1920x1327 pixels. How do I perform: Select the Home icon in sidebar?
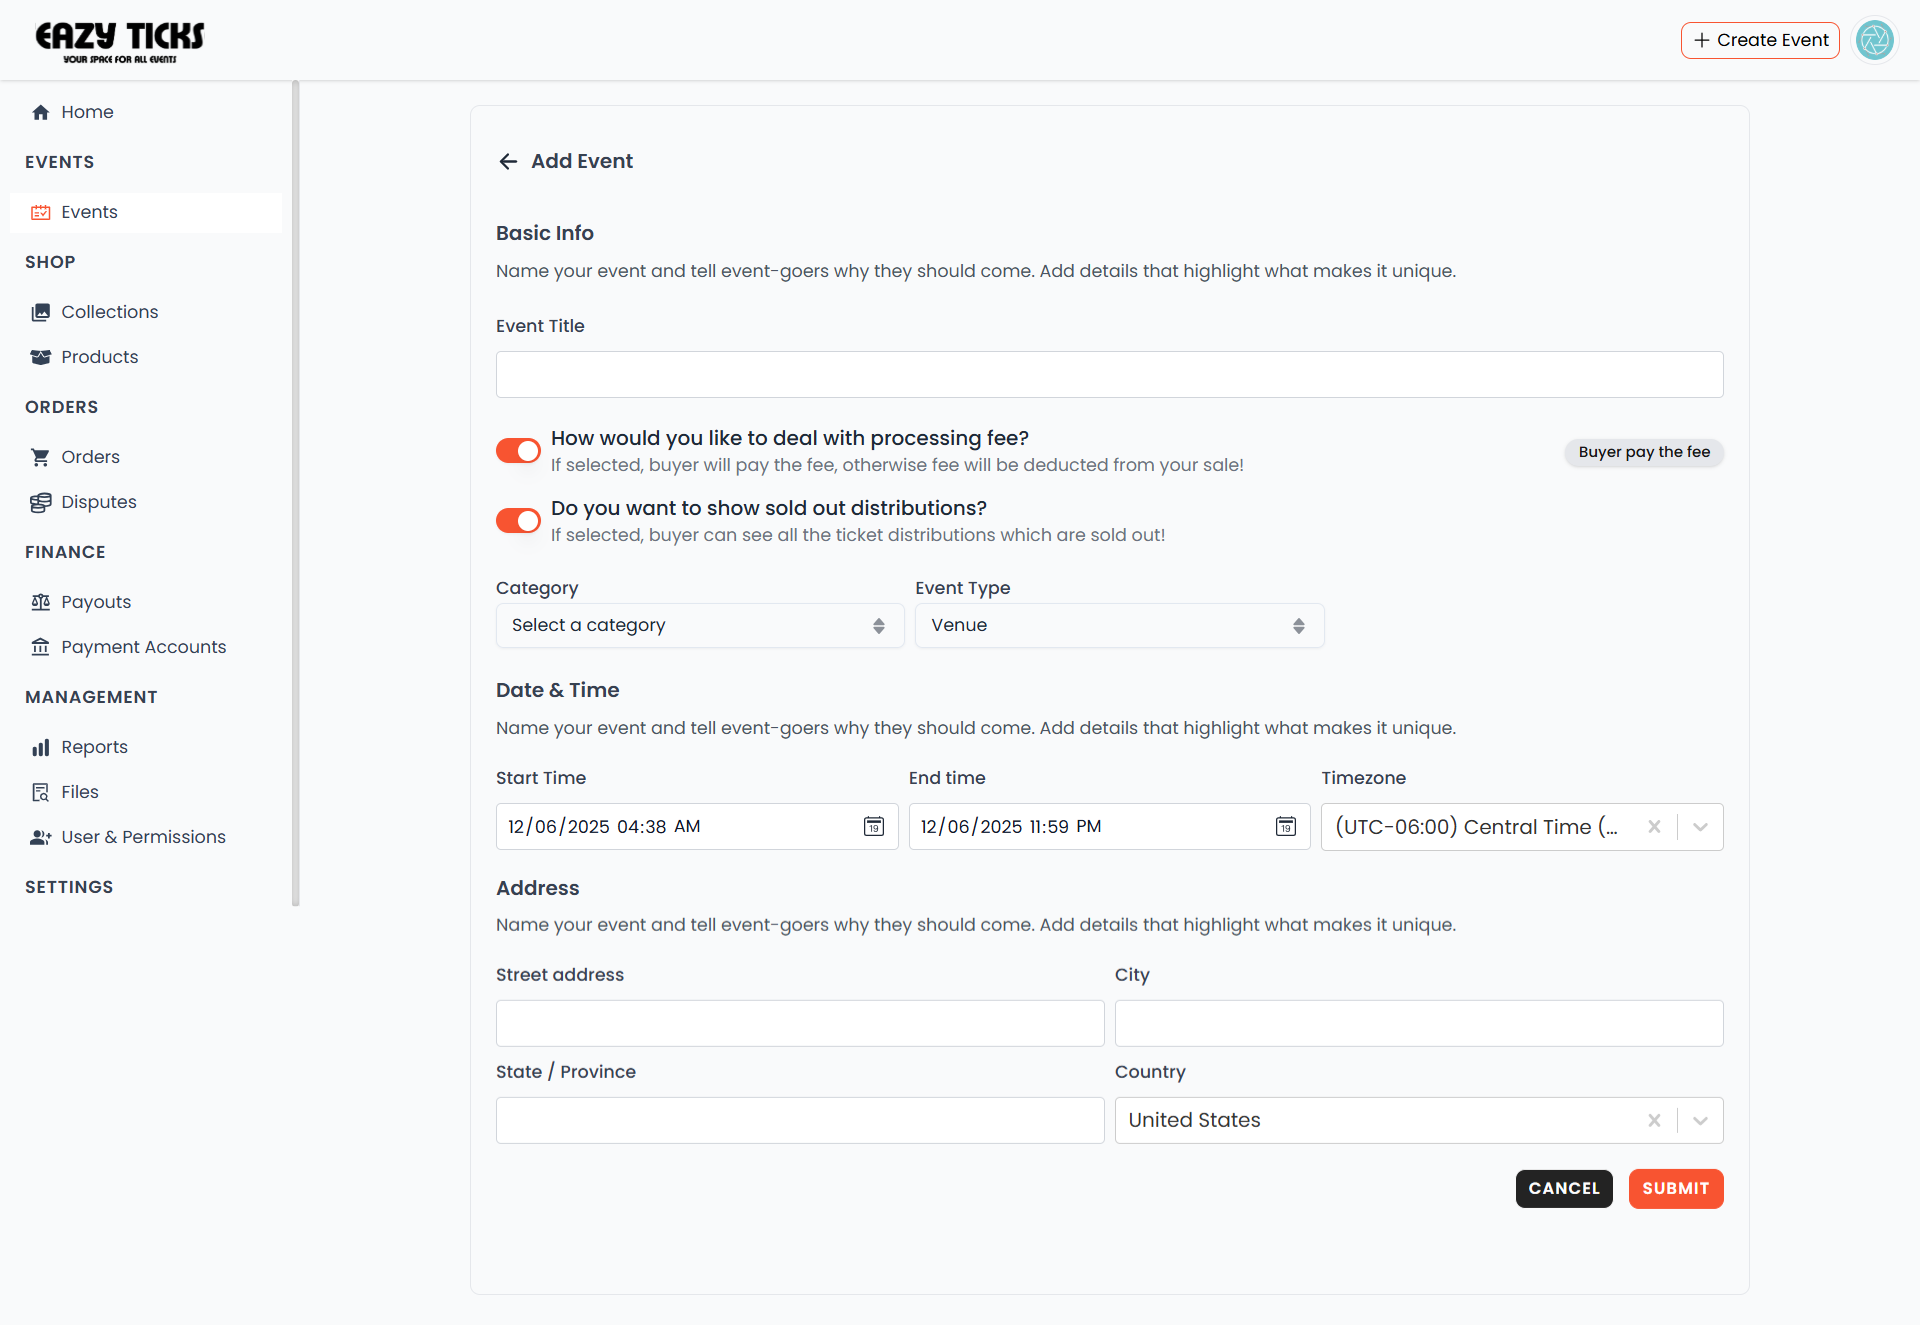pyautogui.click(x=41, y=112)
